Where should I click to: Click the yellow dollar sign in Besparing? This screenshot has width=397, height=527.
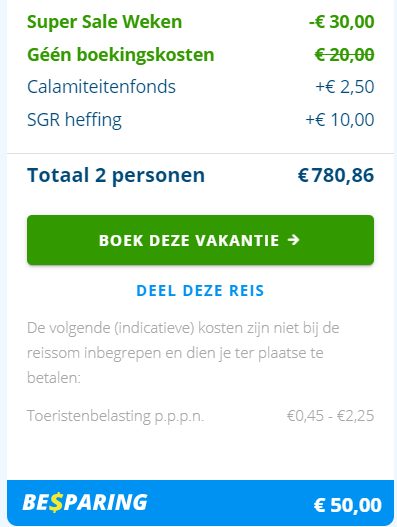coord(56,503)
